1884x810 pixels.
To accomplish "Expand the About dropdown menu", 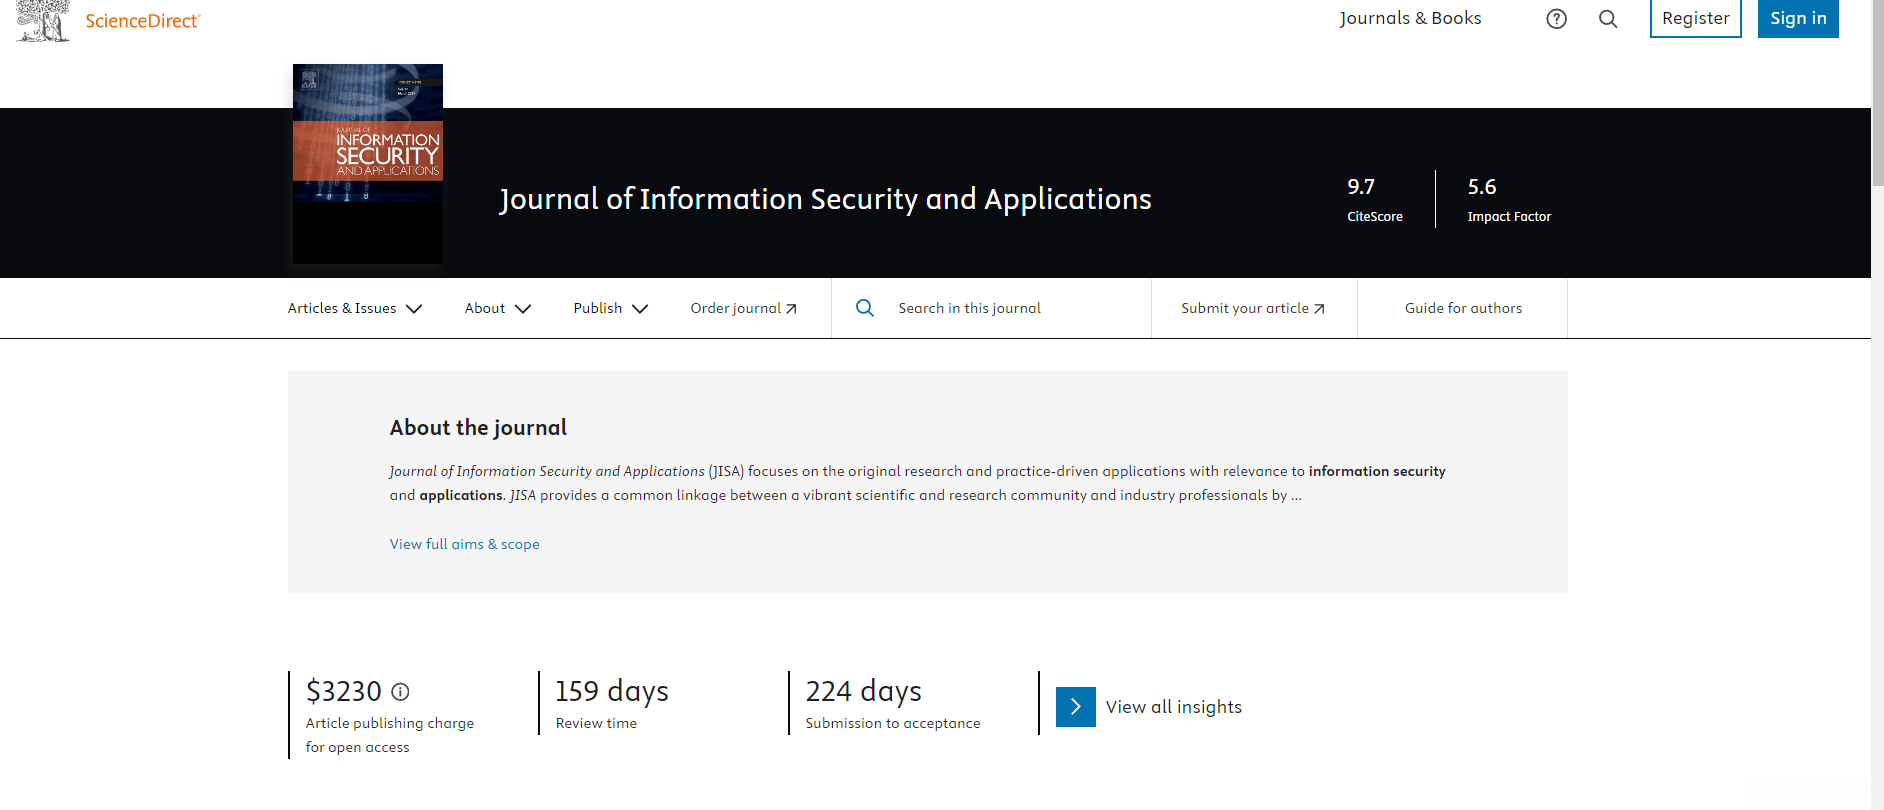I will click(497, 308).
